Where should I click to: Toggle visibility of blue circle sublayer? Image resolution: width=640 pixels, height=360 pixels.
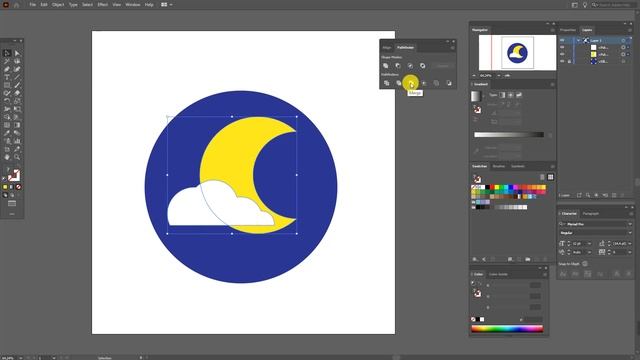[x=562, y=61]
